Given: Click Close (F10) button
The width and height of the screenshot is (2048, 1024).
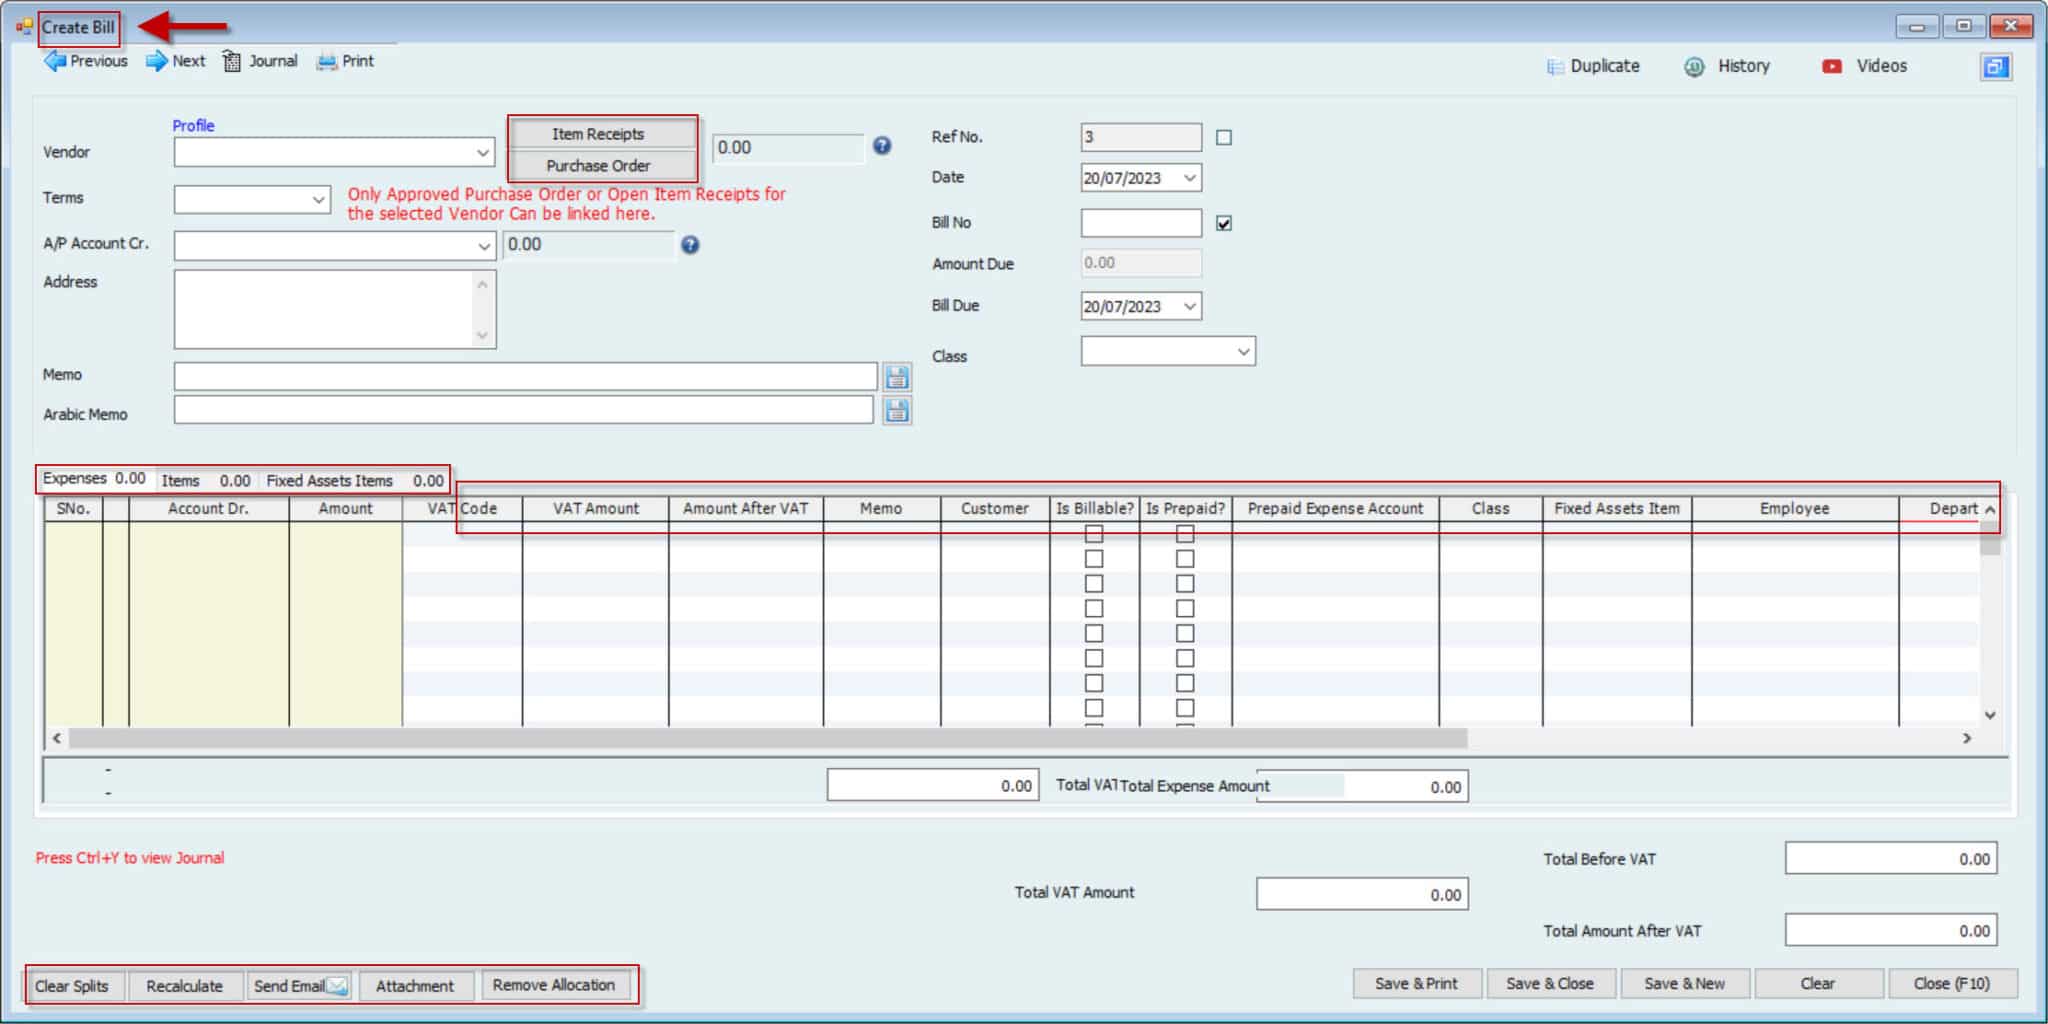Looking at the screenshot, I should coord(1952,984).
